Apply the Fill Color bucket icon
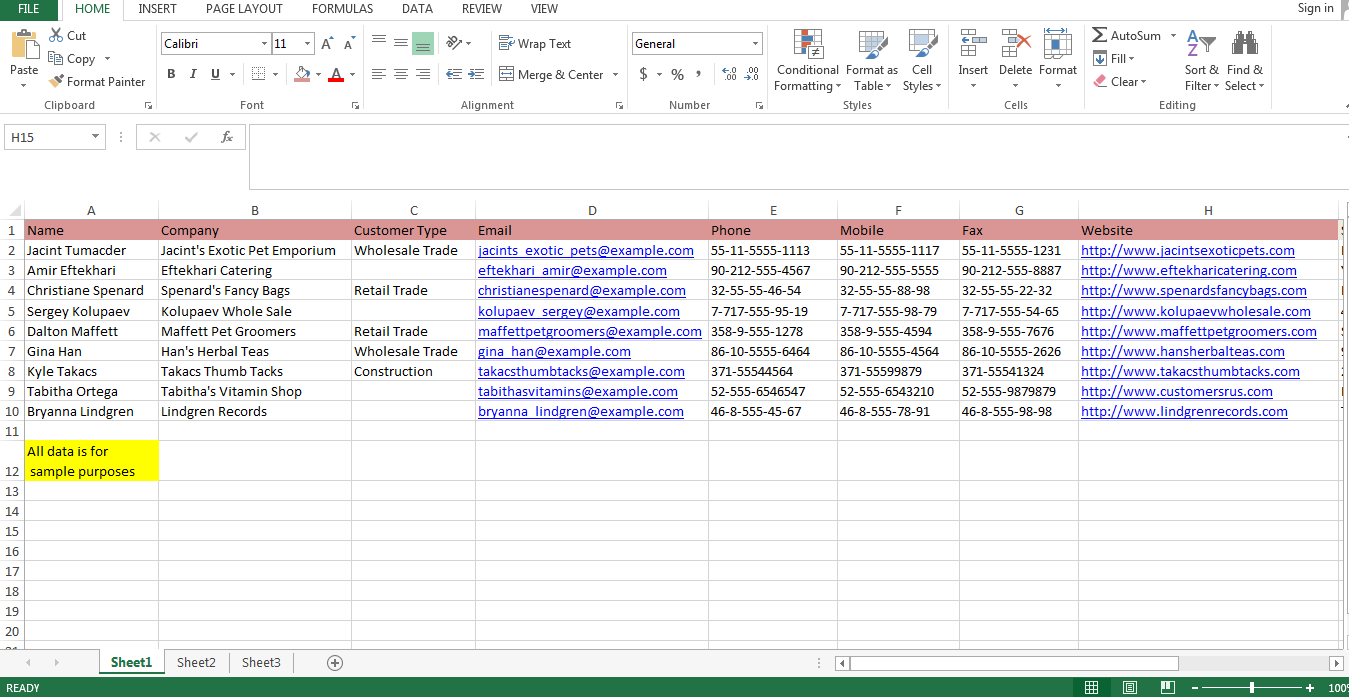 click(x=303, y=74)
